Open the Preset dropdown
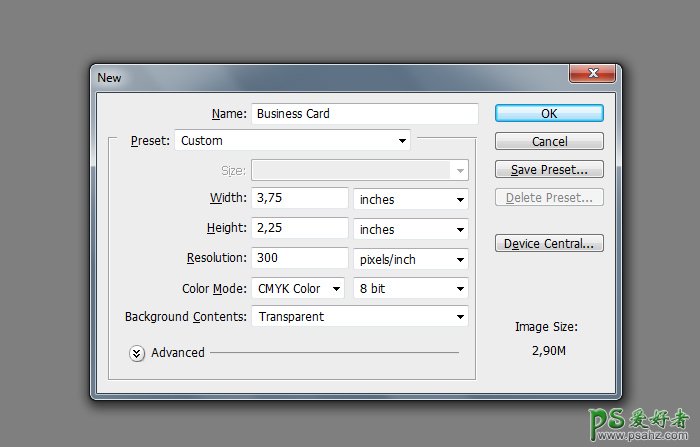Screen dimensions: 700x447 click(x=292, y=141)
